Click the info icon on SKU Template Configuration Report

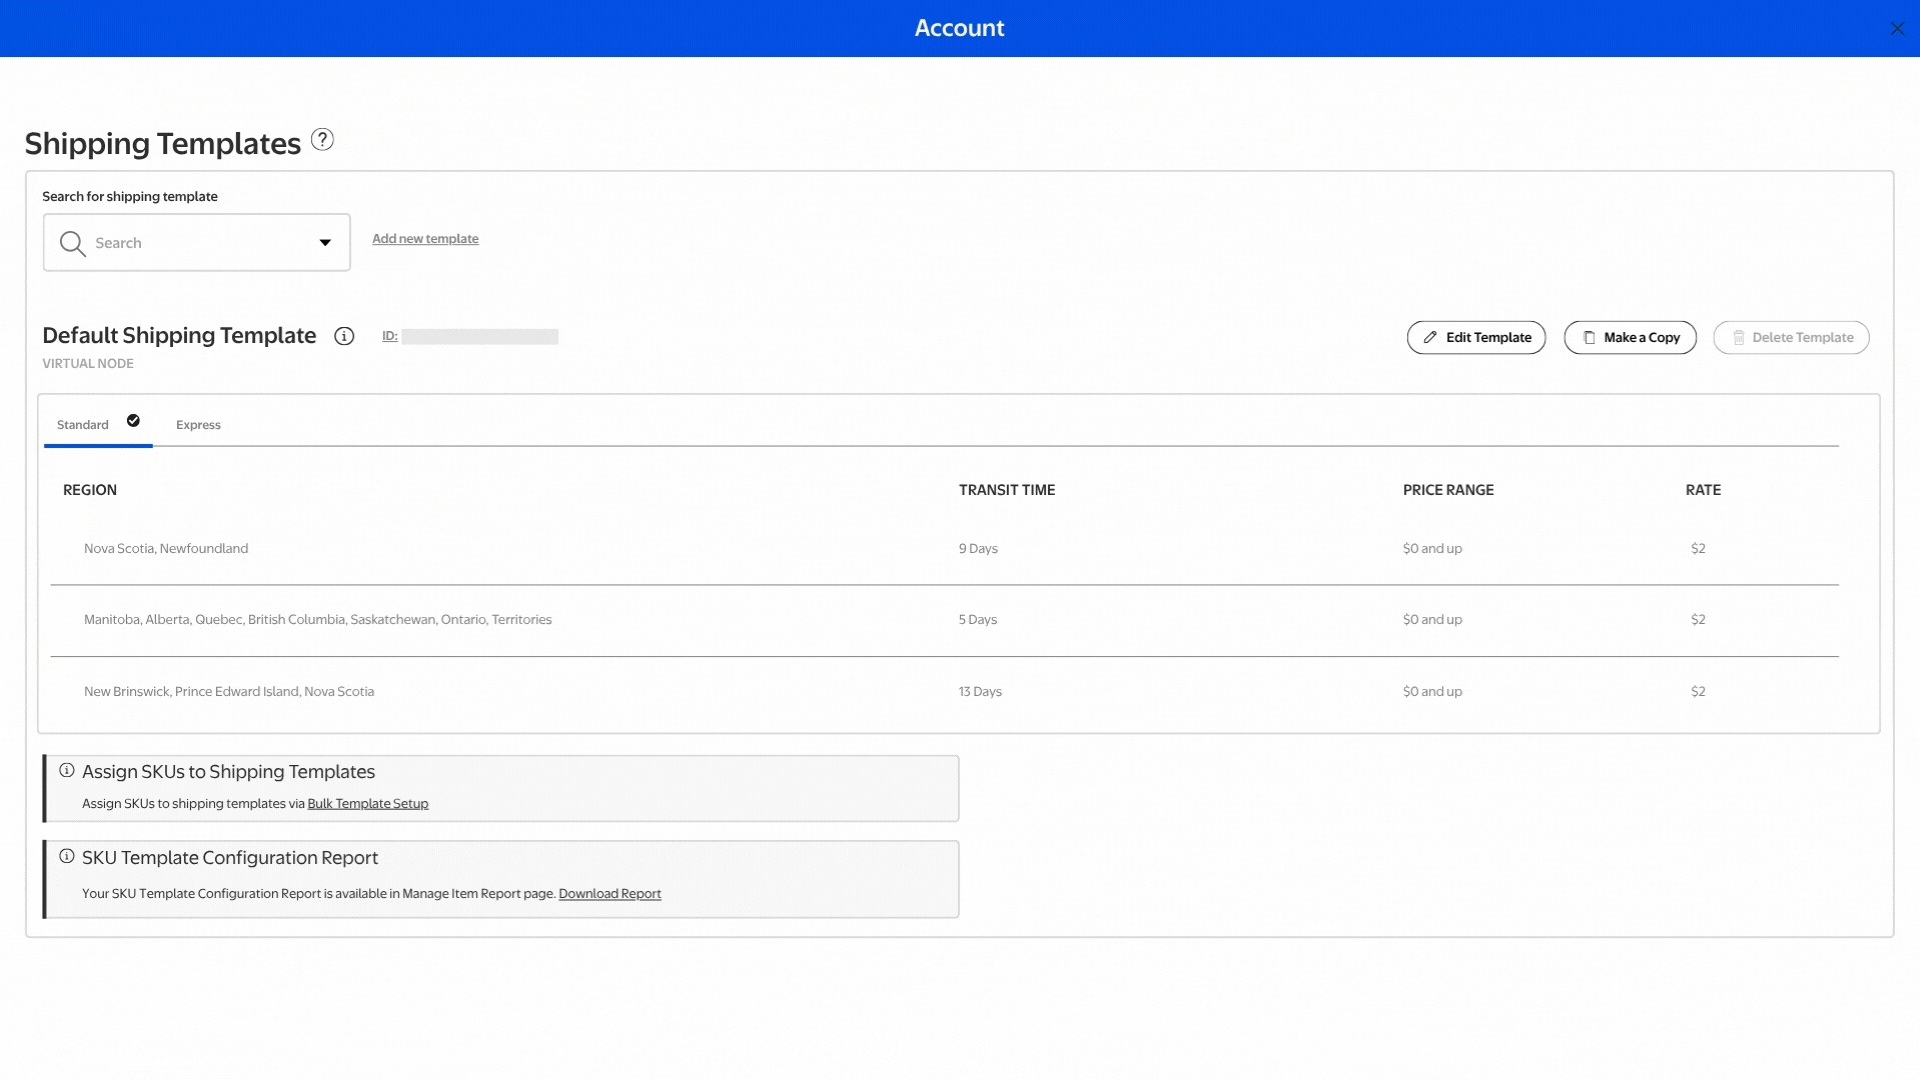point(67,857)
